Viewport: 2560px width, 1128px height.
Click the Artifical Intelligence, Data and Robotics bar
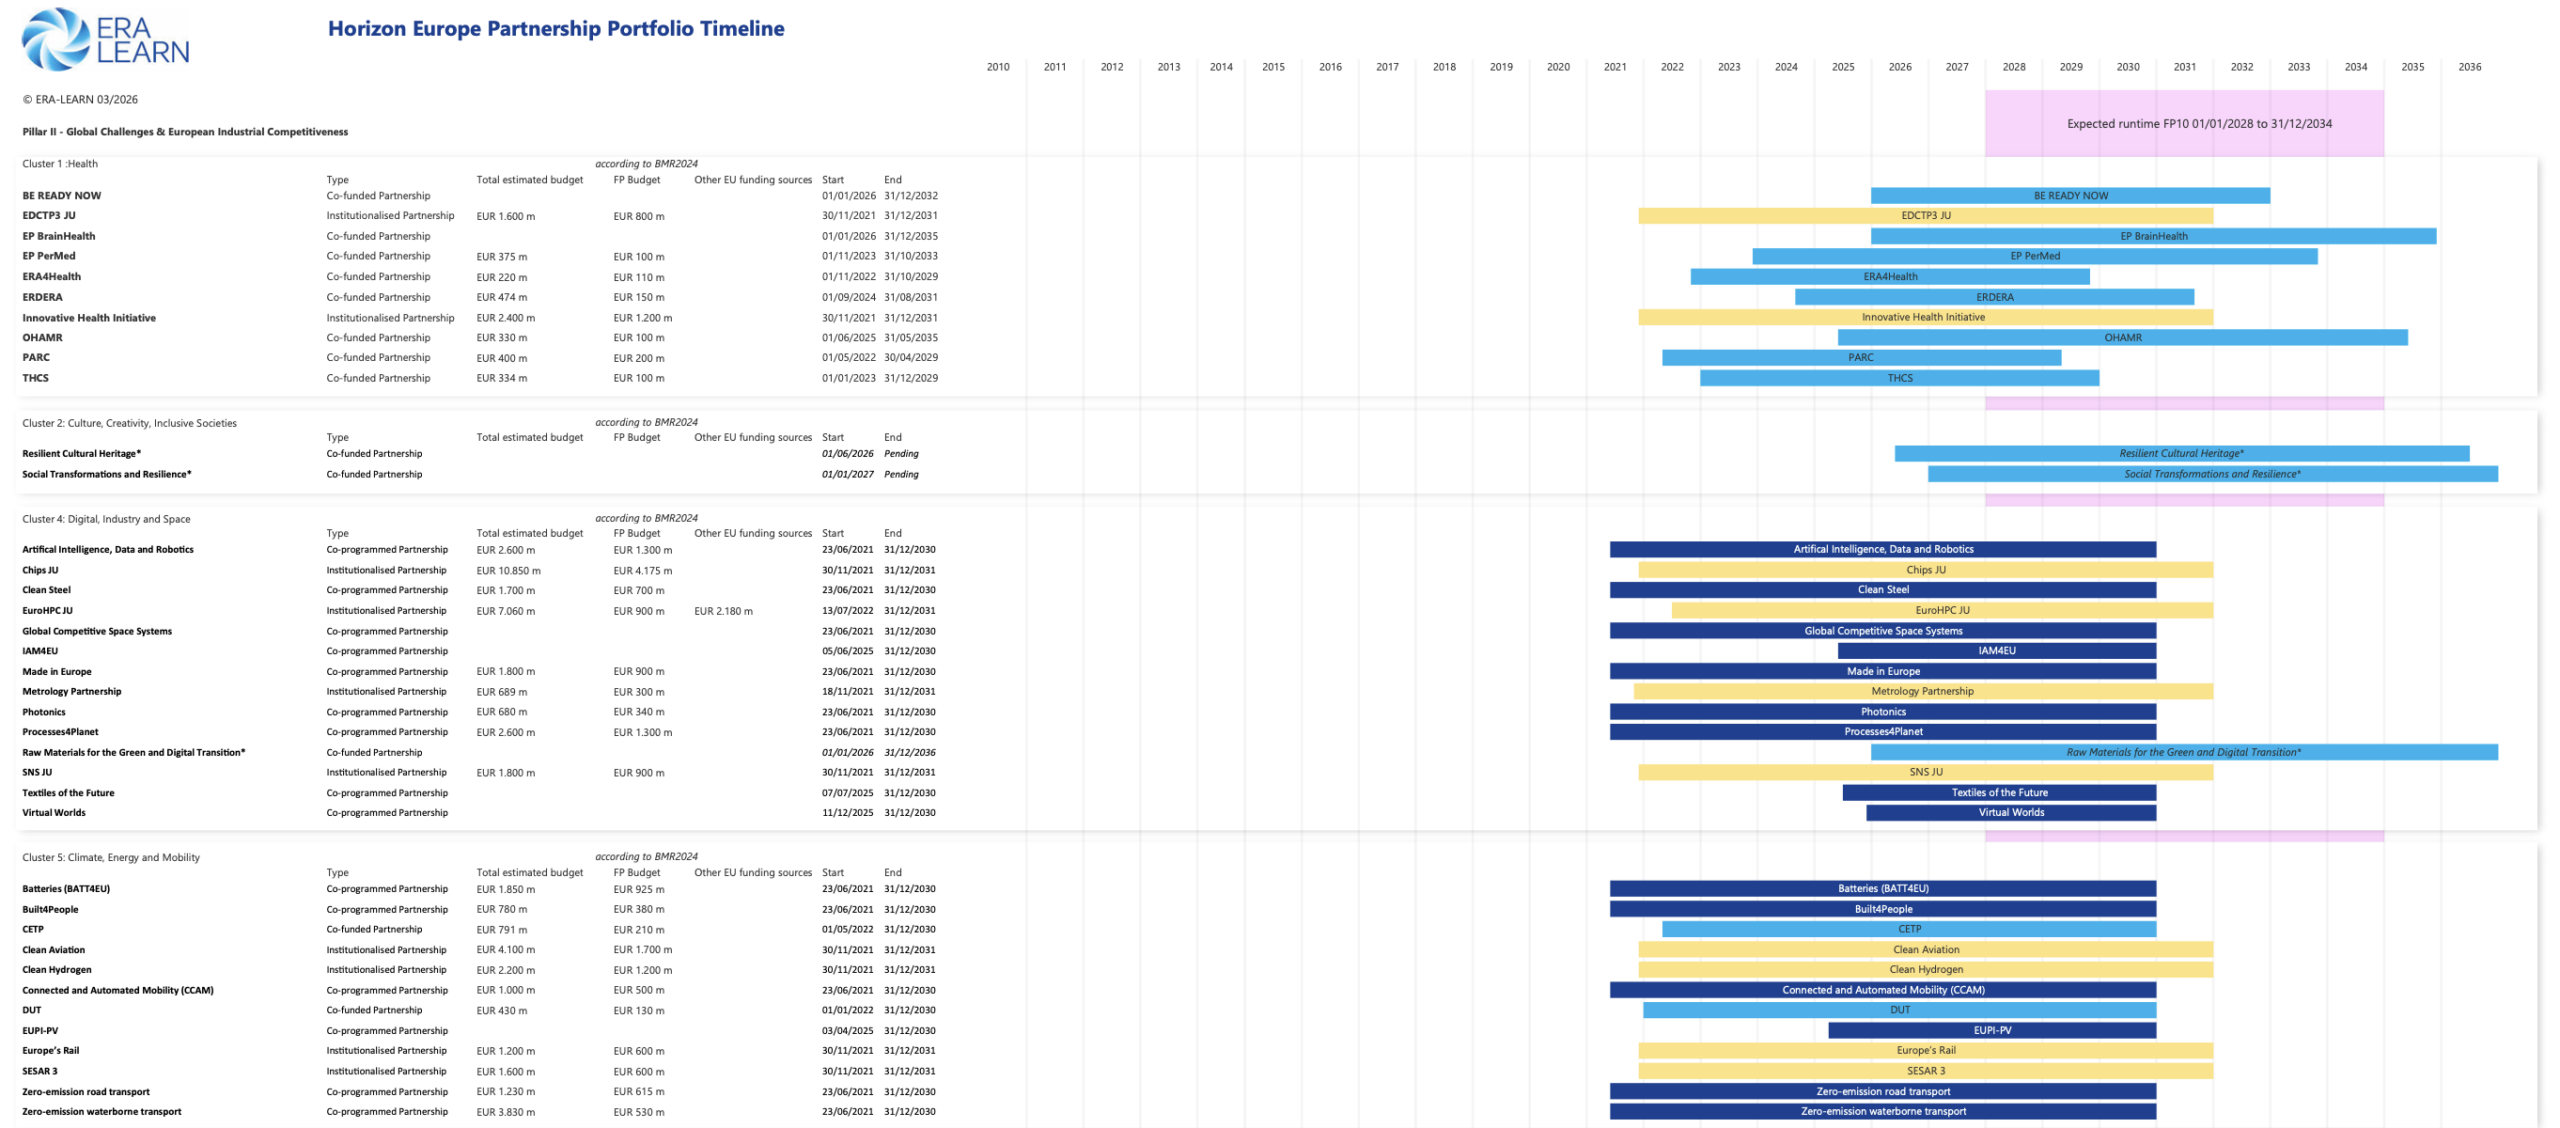click(x=1882, y=550)
